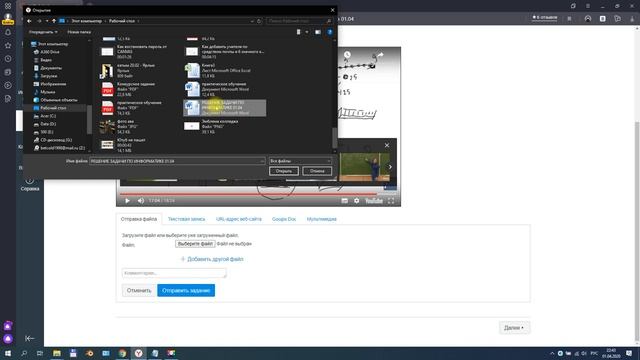640x360 pixels.
Task: Open help in the file dialog
Action: [x=329, y=32]
